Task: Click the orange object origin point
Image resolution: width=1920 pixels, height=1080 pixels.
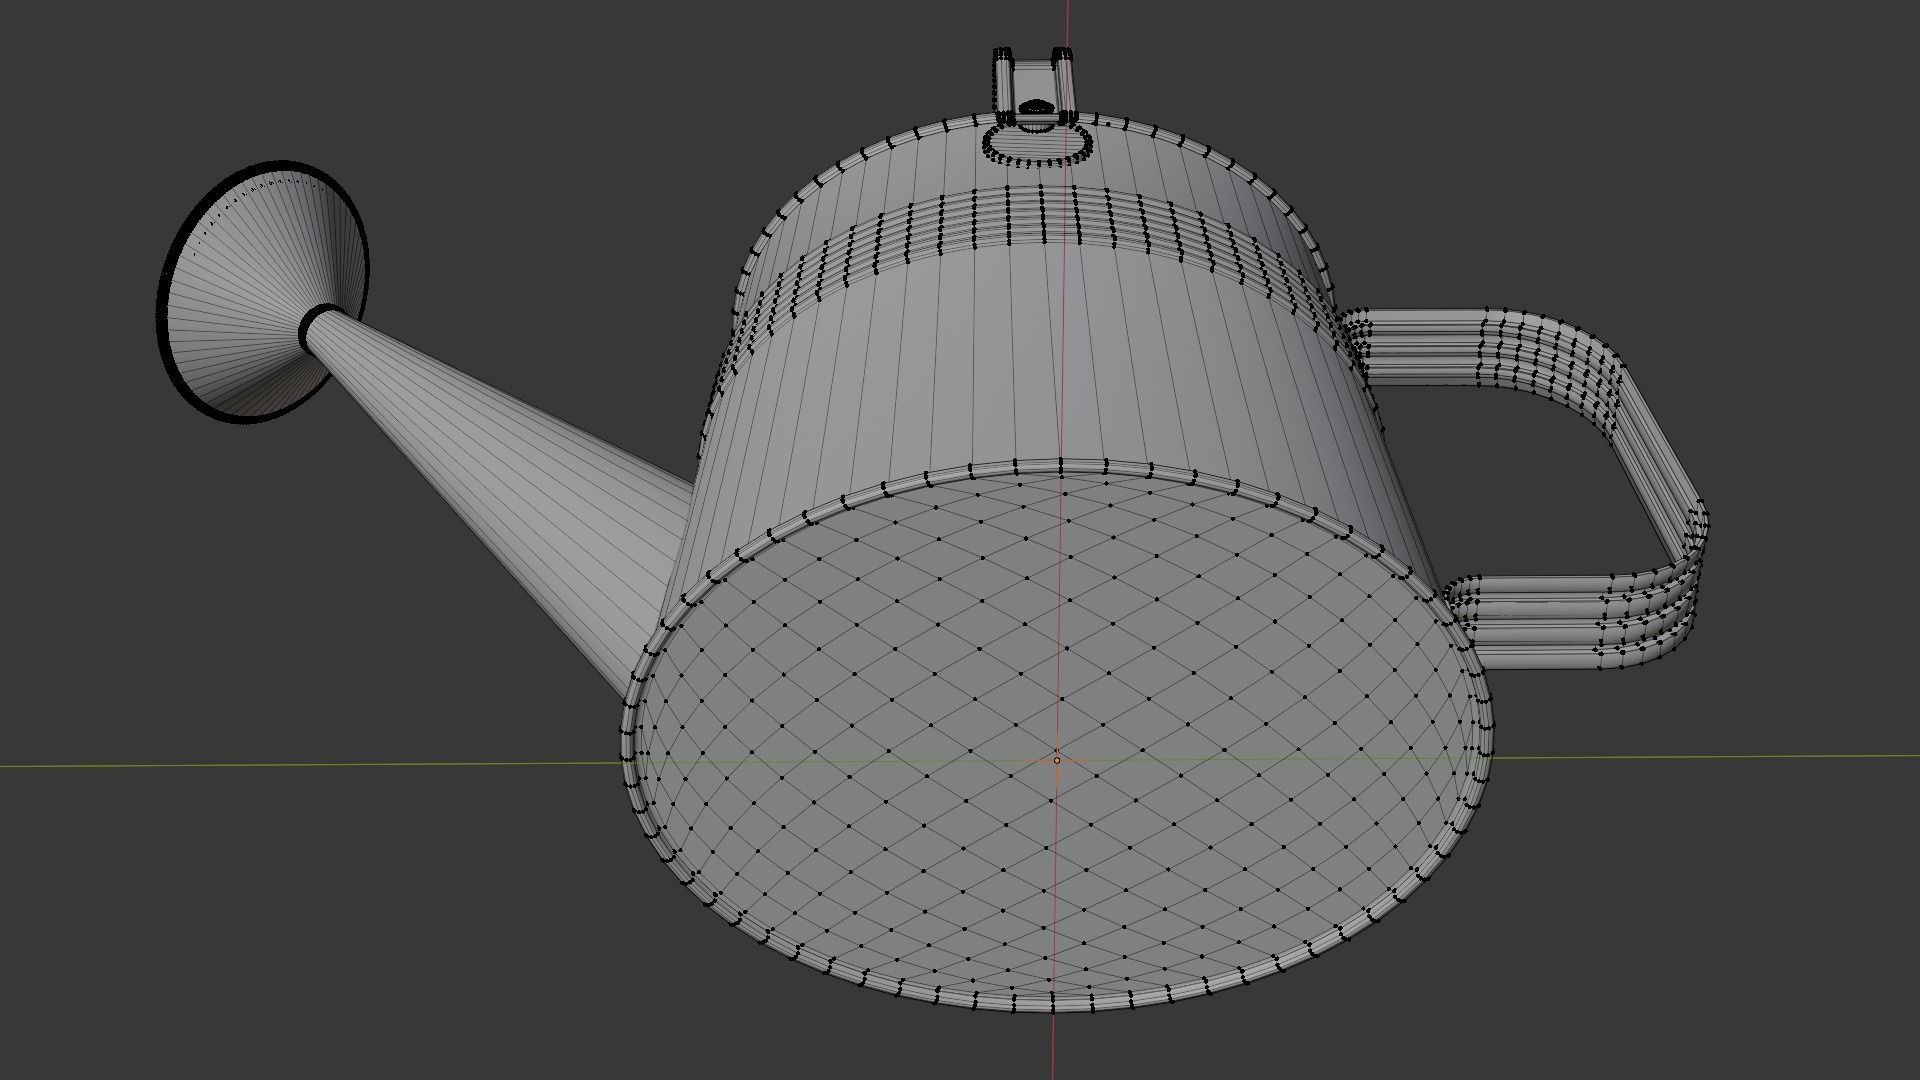Action: pyautogui.click(x=1057, y=760)
